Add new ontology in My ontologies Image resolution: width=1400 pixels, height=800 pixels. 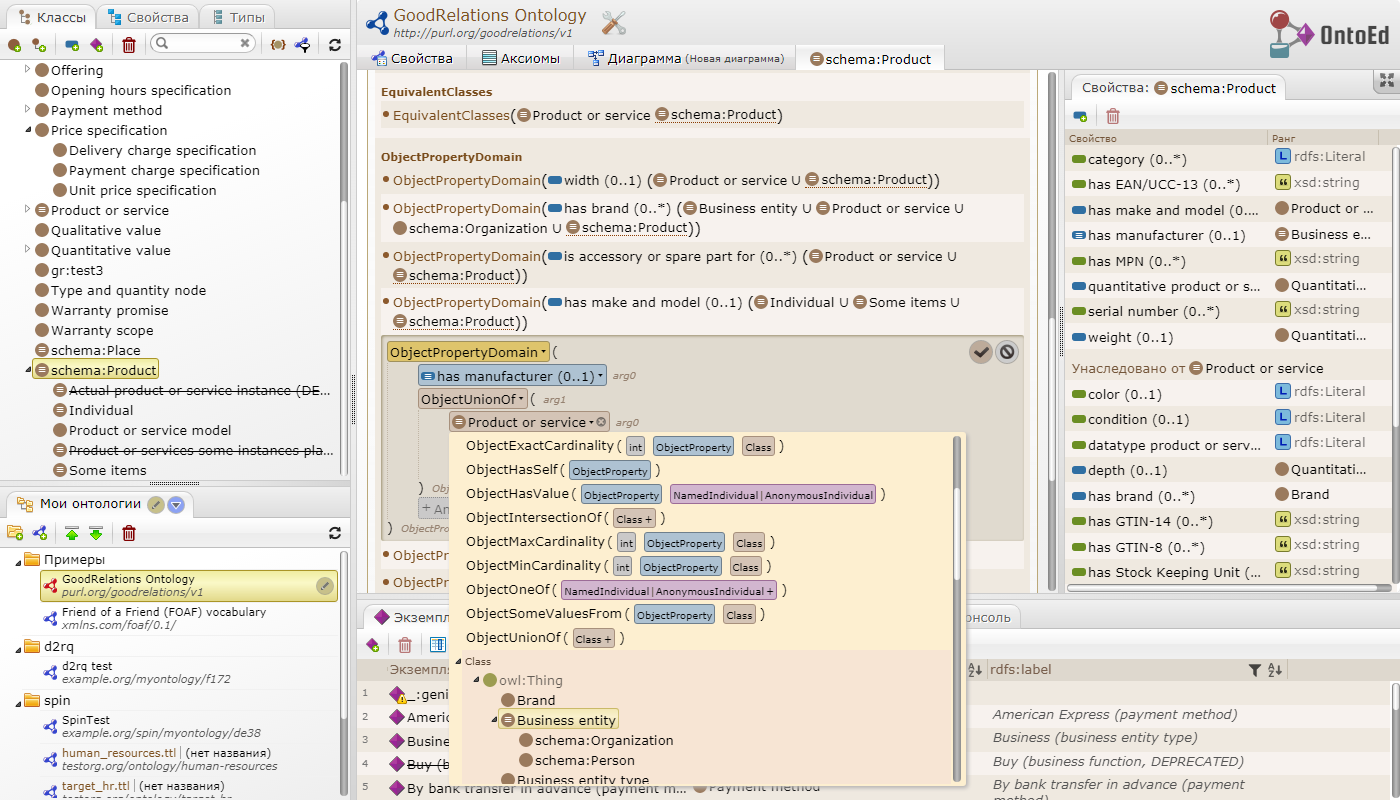point(40,533)
